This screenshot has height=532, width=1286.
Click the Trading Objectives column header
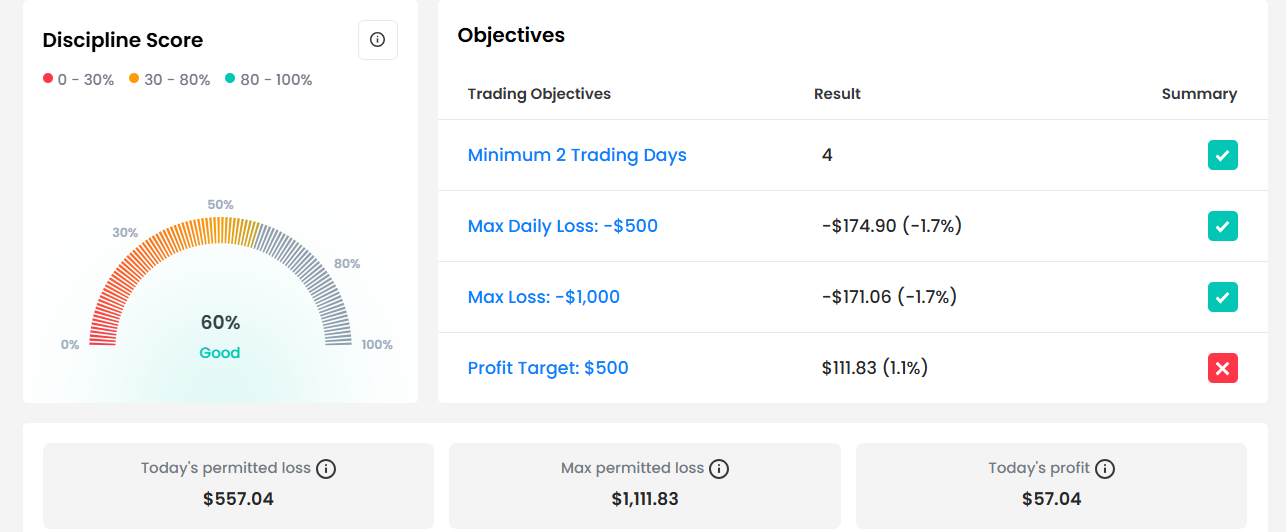[539, 94]
